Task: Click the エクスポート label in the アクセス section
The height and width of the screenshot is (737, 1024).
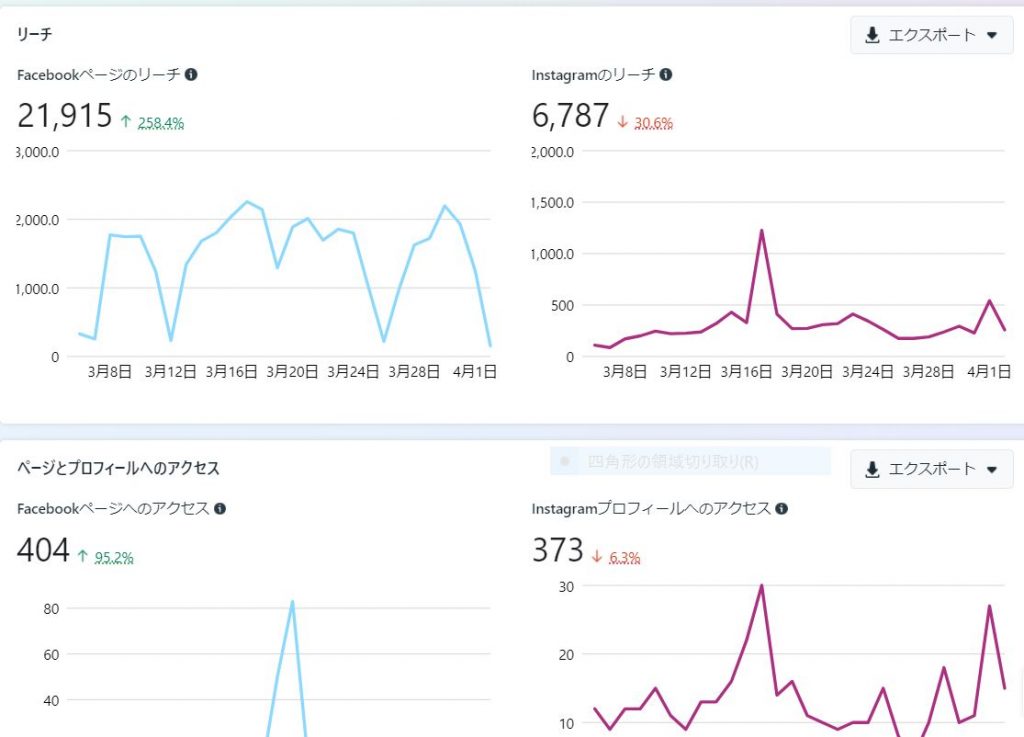Action: (932, 469)
